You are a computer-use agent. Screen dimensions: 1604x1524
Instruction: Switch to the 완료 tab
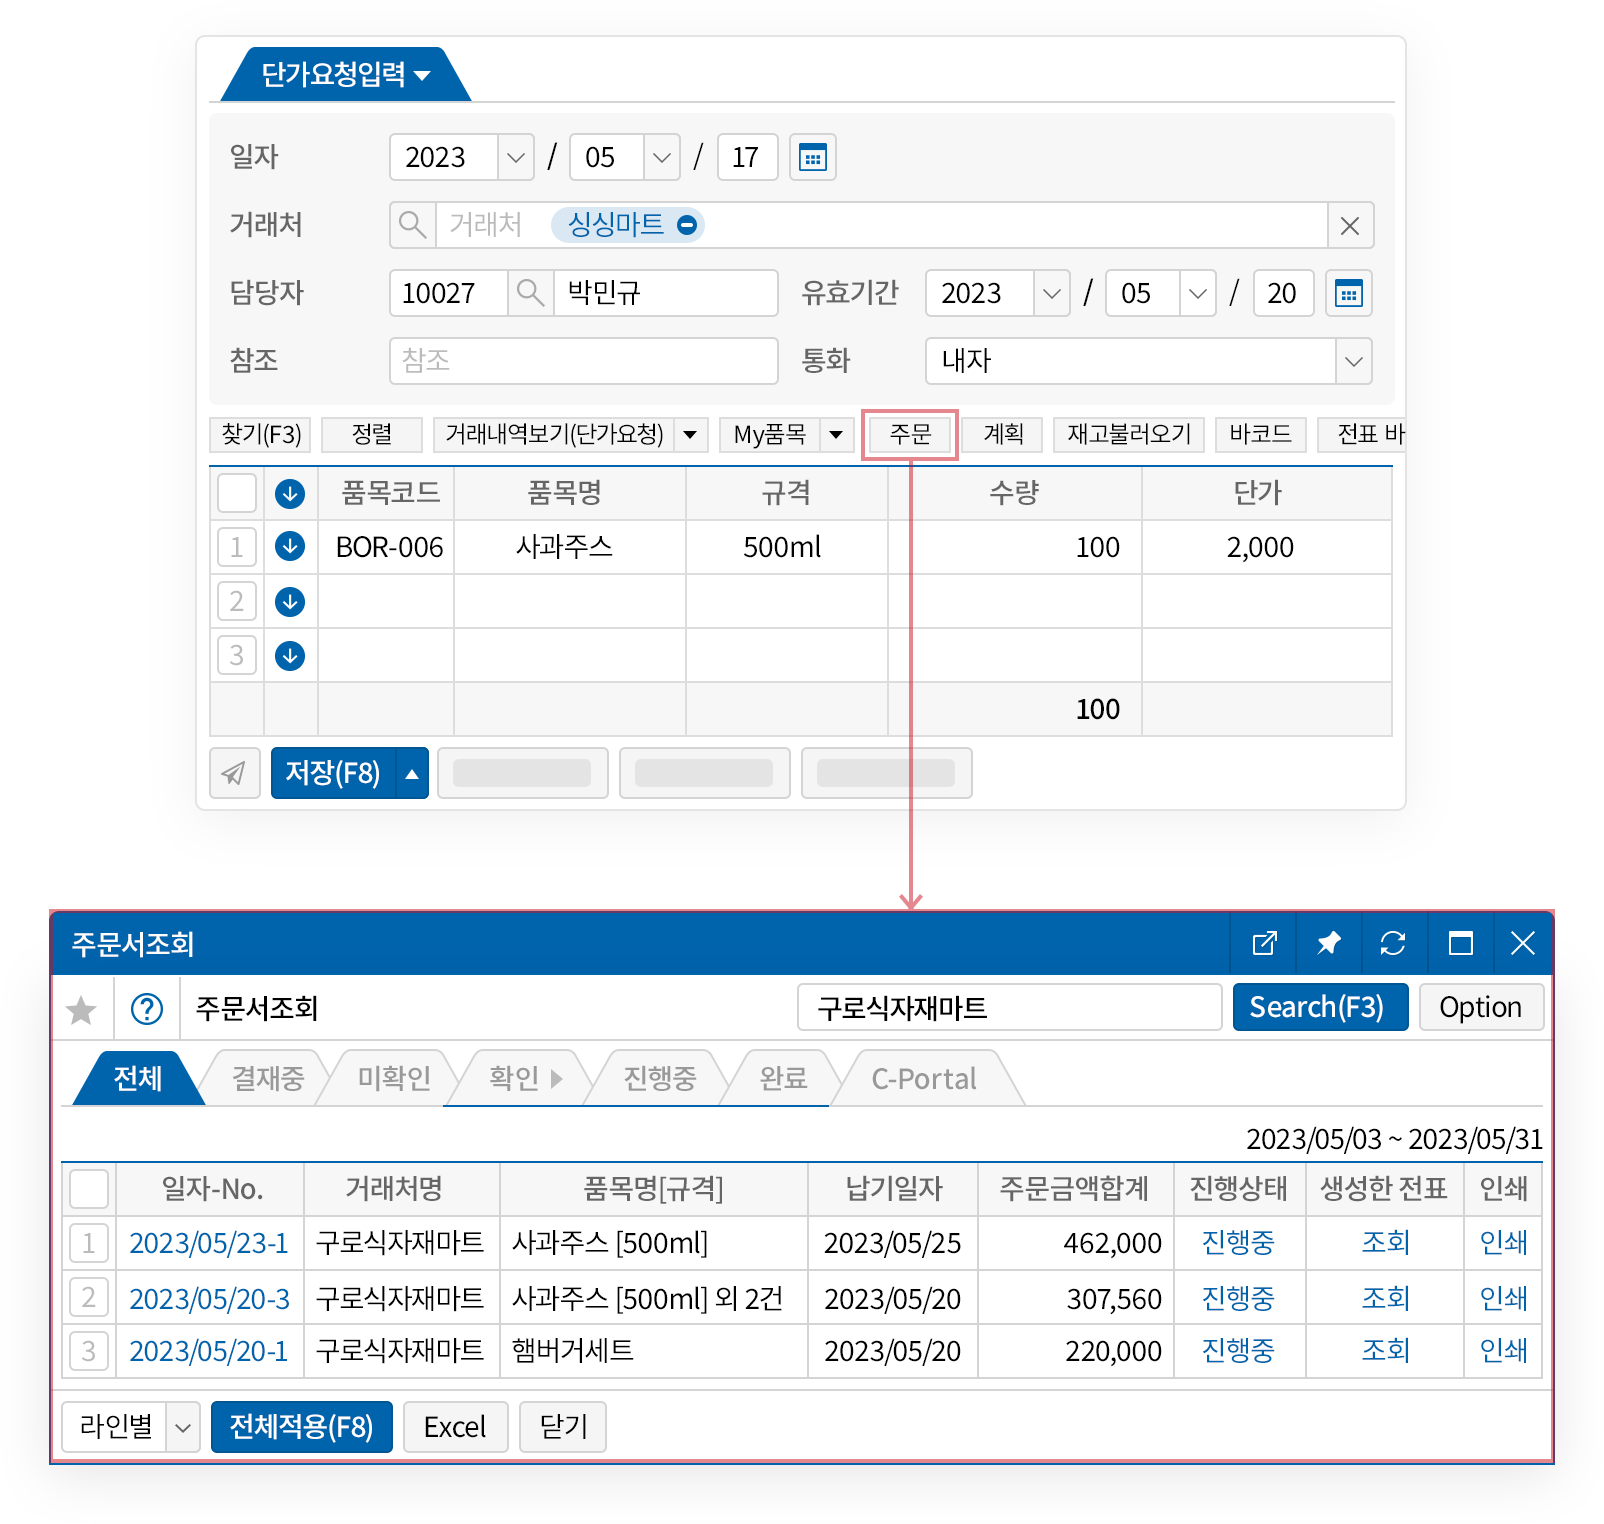click(x=781, y=1078)
